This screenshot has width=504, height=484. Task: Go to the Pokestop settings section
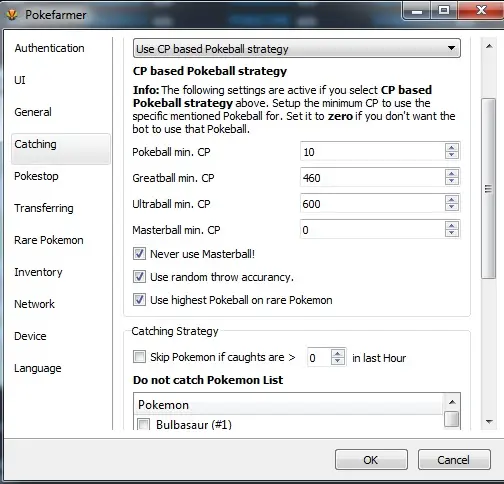coord(36,176)
